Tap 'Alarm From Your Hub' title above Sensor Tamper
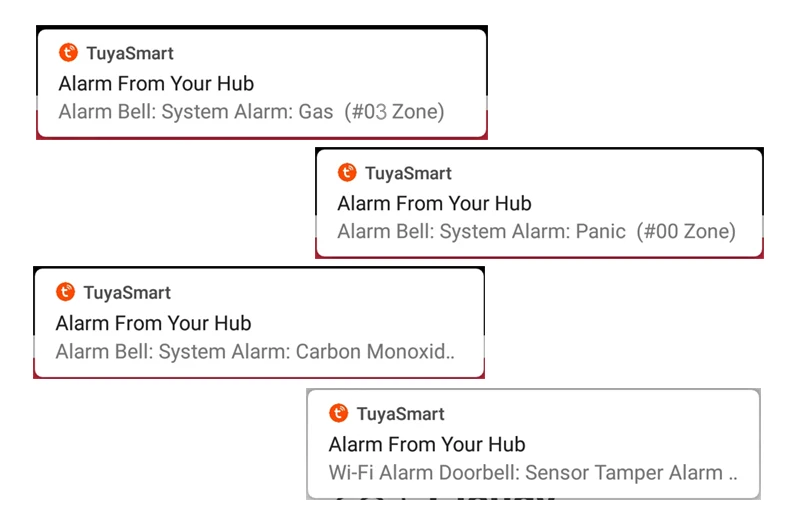 click(x=426, y=444)
